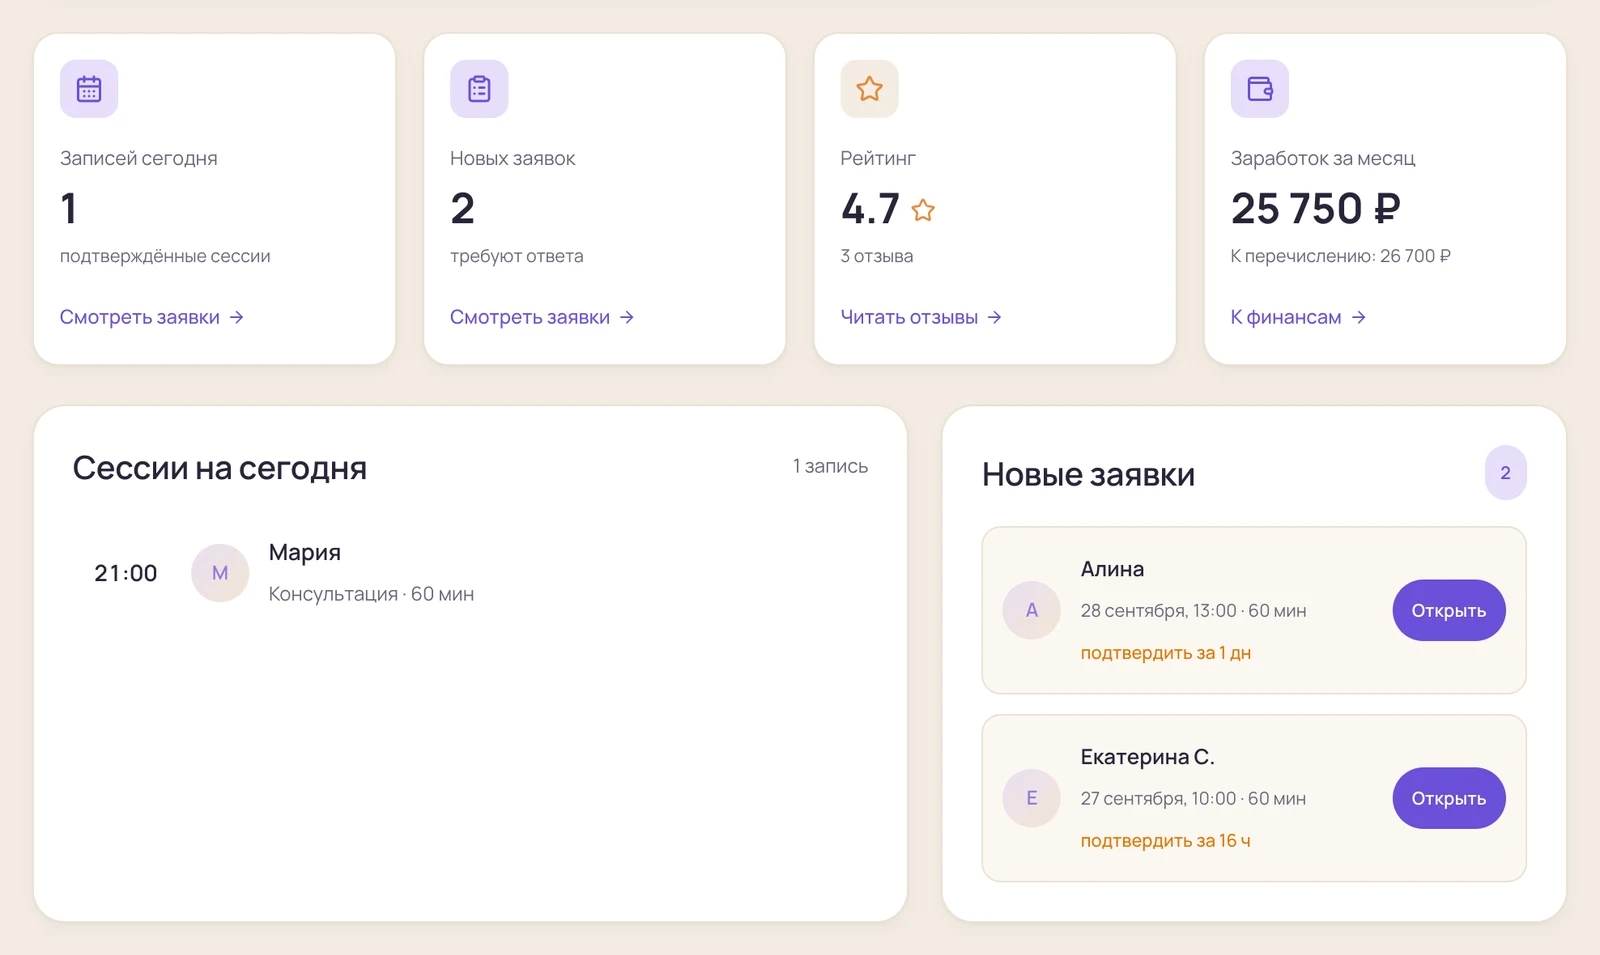Click the name Мария in today's sessions
1600x955 pixels.
(305, 552)
